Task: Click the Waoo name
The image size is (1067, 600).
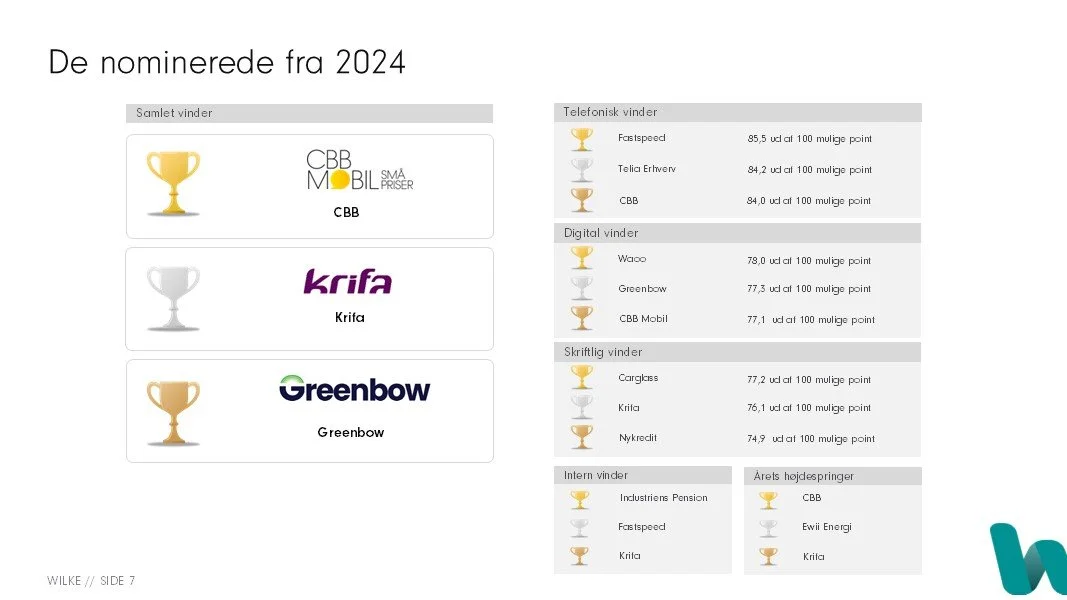Action: (x=632, y=259)
